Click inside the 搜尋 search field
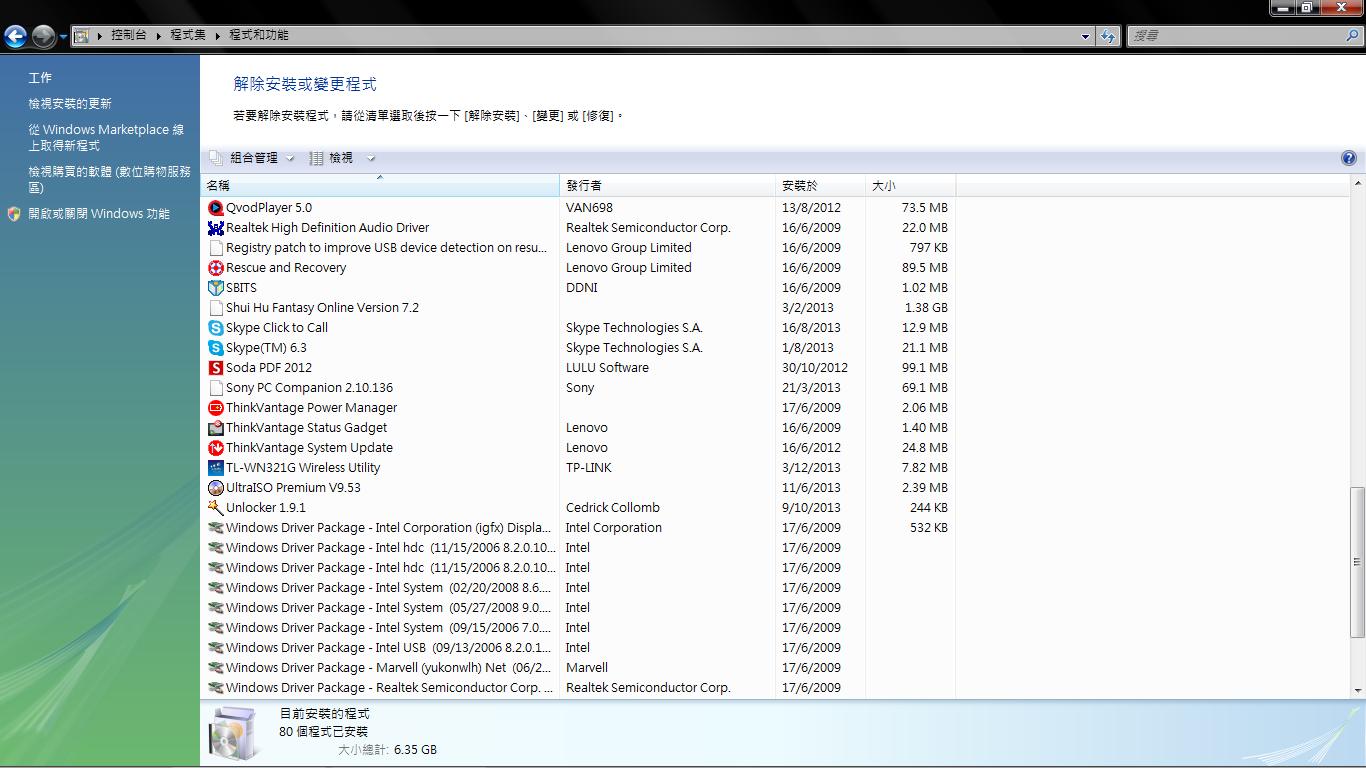1366x768 pixels. pyautogui.click(x=1236, y=35)
